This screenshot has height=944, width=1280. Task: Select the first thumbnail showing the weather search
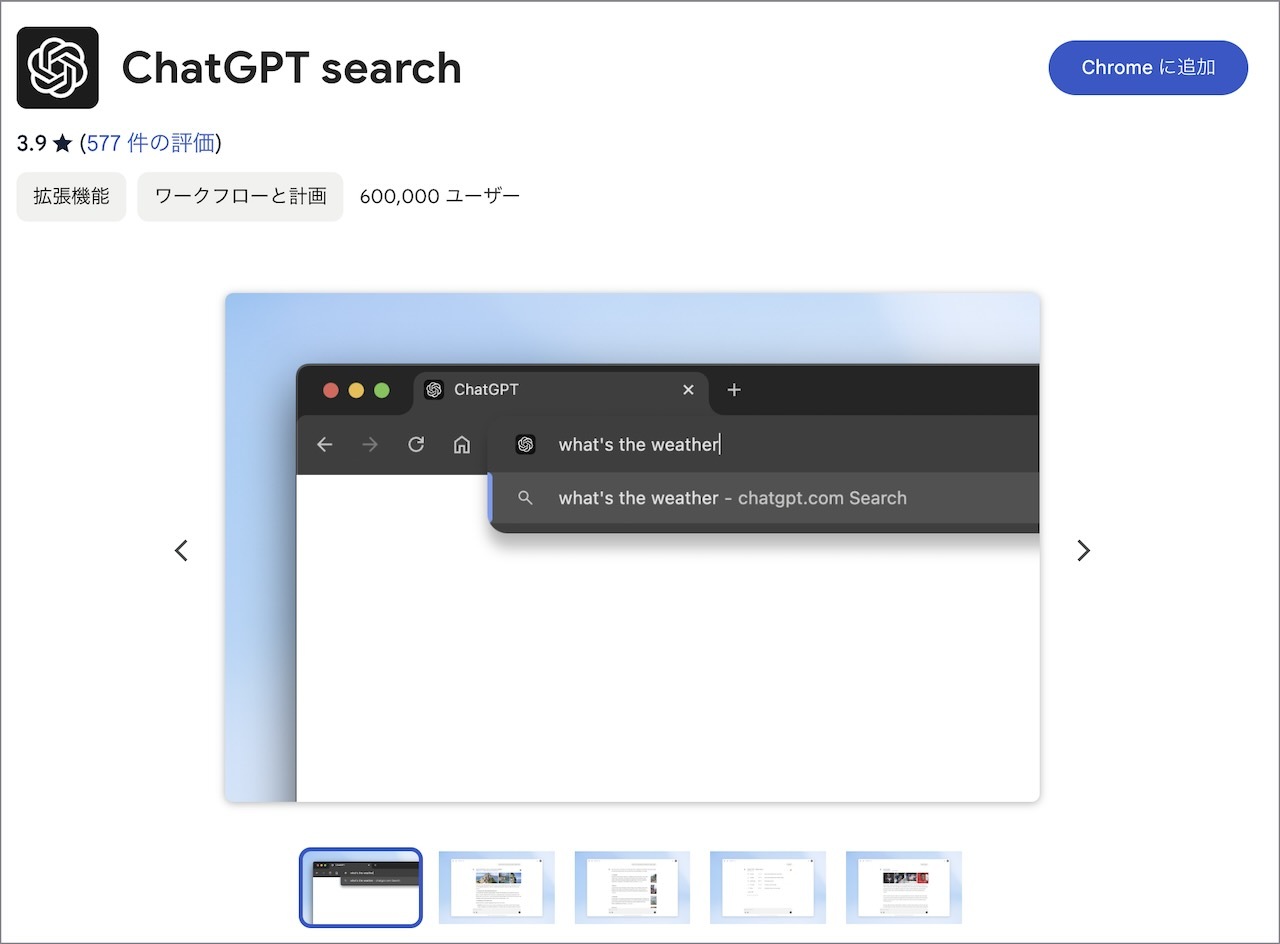pos(361,888)
